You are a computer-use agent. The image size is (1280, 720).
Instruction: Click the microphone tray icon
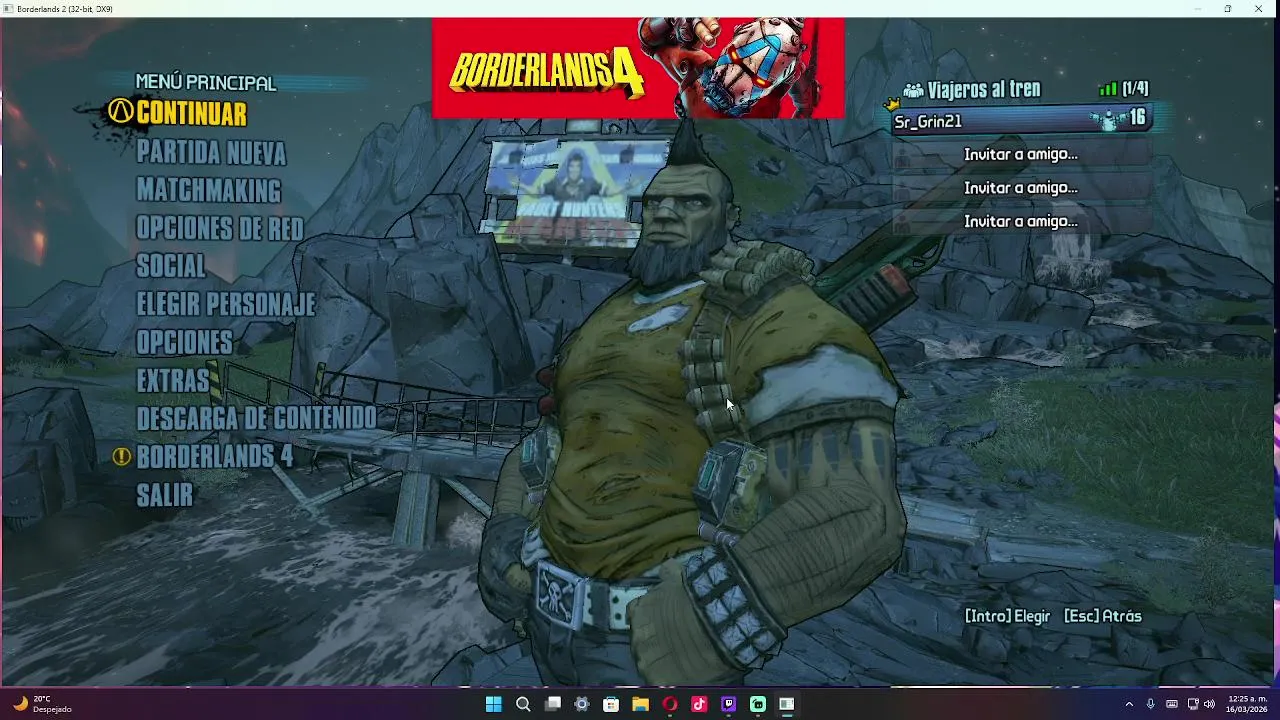pos(1151,704)
